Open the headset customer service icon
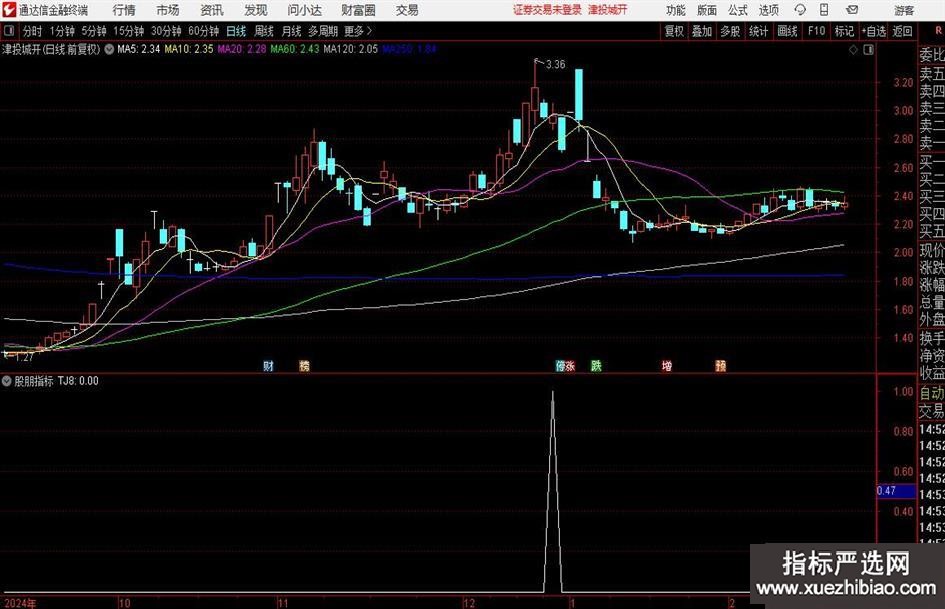 click(x=800, y=10)
